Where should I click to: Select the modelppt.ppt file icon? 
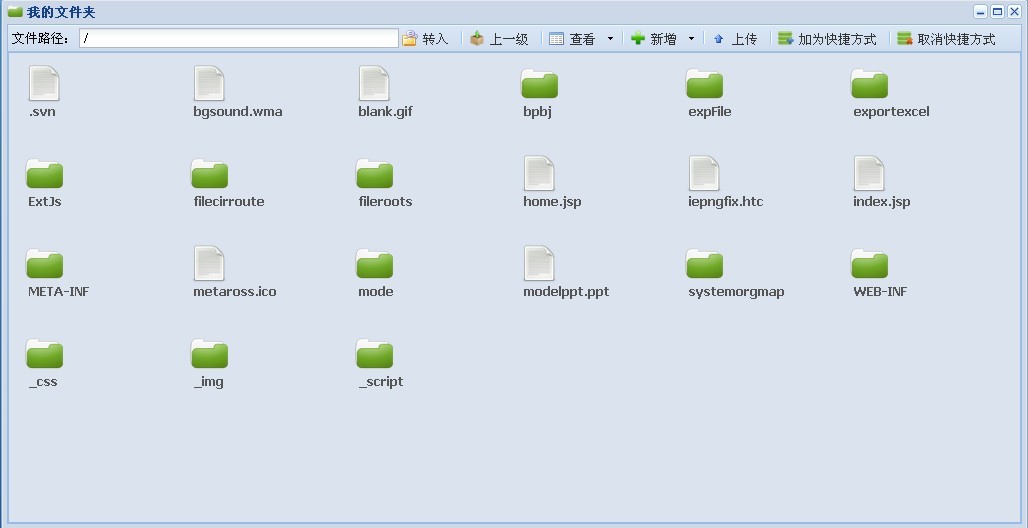click(x=540, y=263)
